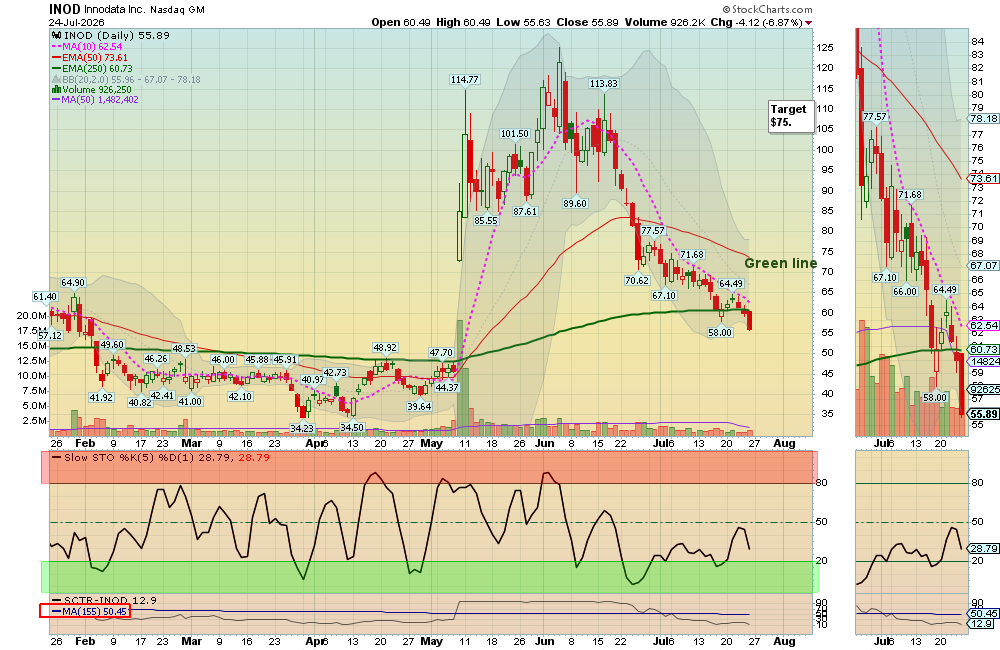Click the Nasdaq GM exchange label
Screen dimensions: 1000x650
[x=177, y=10]
